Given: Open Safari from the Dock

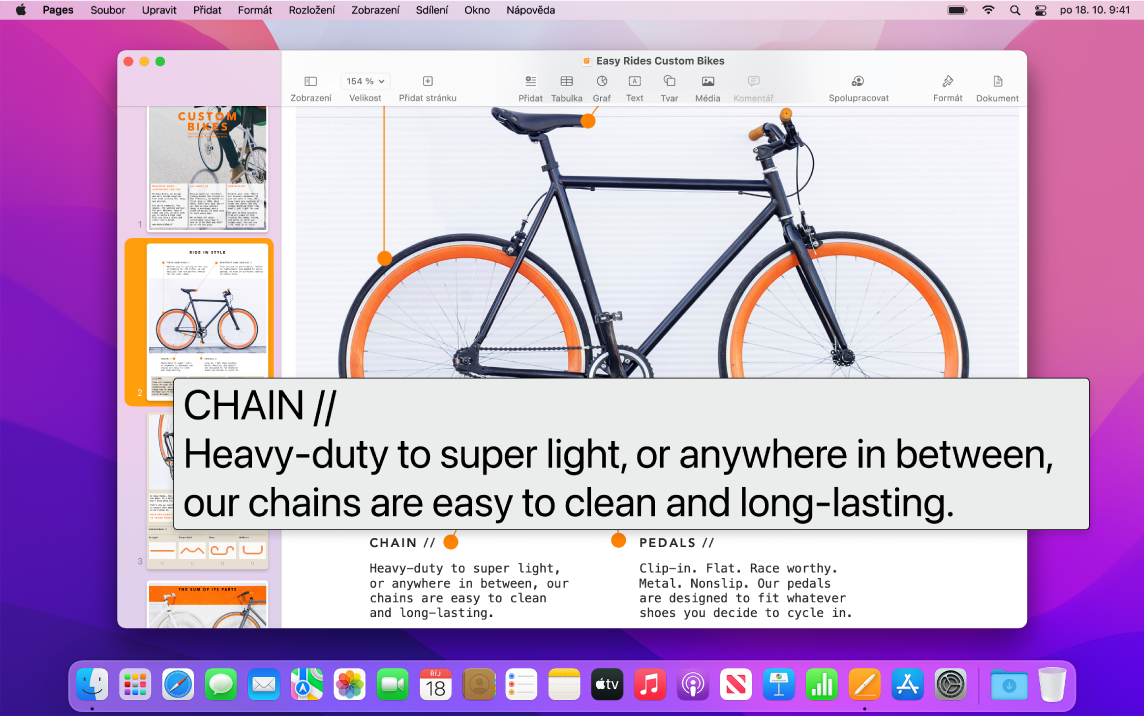Looking at the screenshot, I should pyautogui.click(x=178, y=685).
